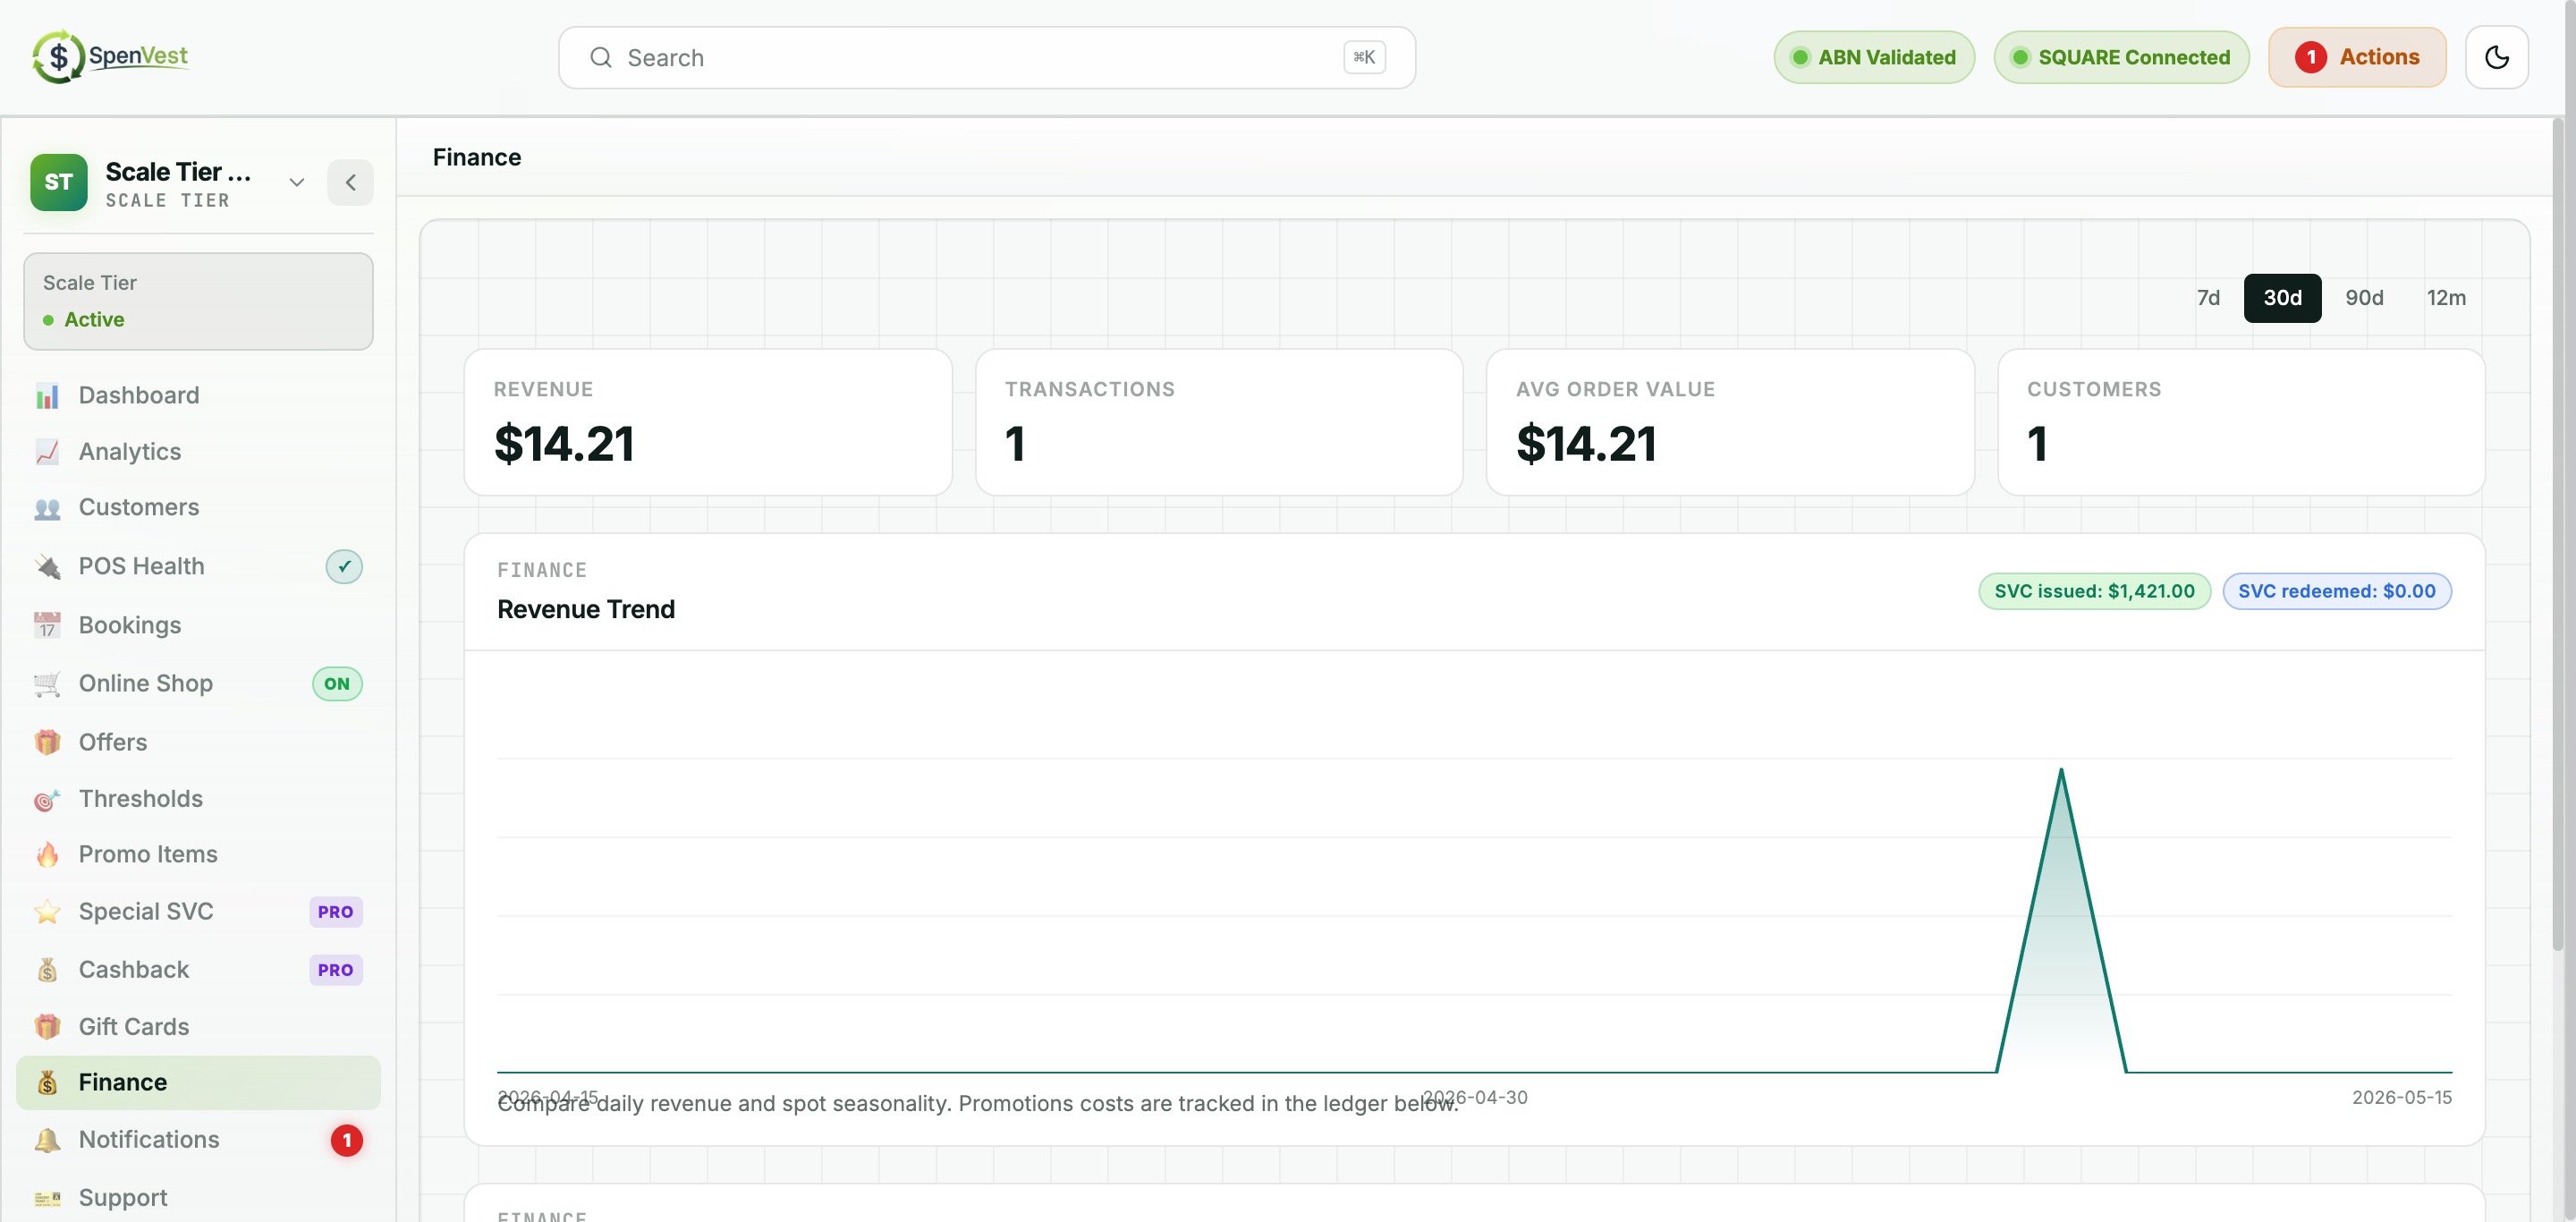Open Analytics in the sidebar
Image resolution: width=2576 pixels, height=1222 pixels.
point(198,452)
